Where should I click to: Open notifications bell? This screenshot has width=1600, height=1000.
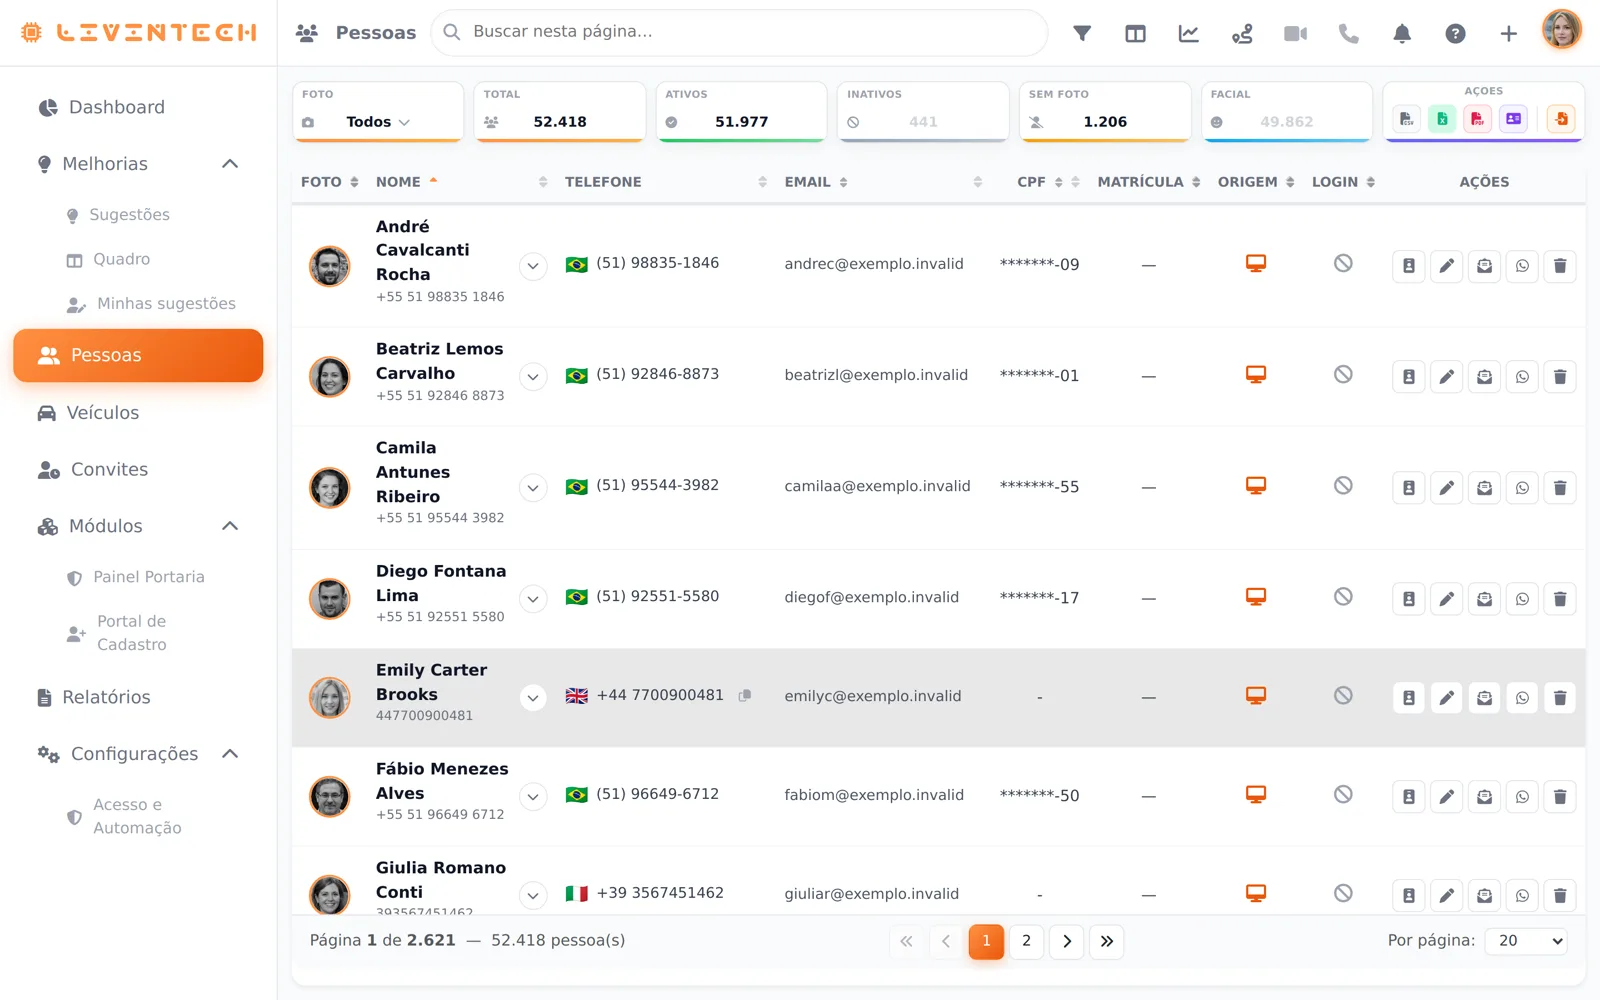click(x=1402, y=33)
